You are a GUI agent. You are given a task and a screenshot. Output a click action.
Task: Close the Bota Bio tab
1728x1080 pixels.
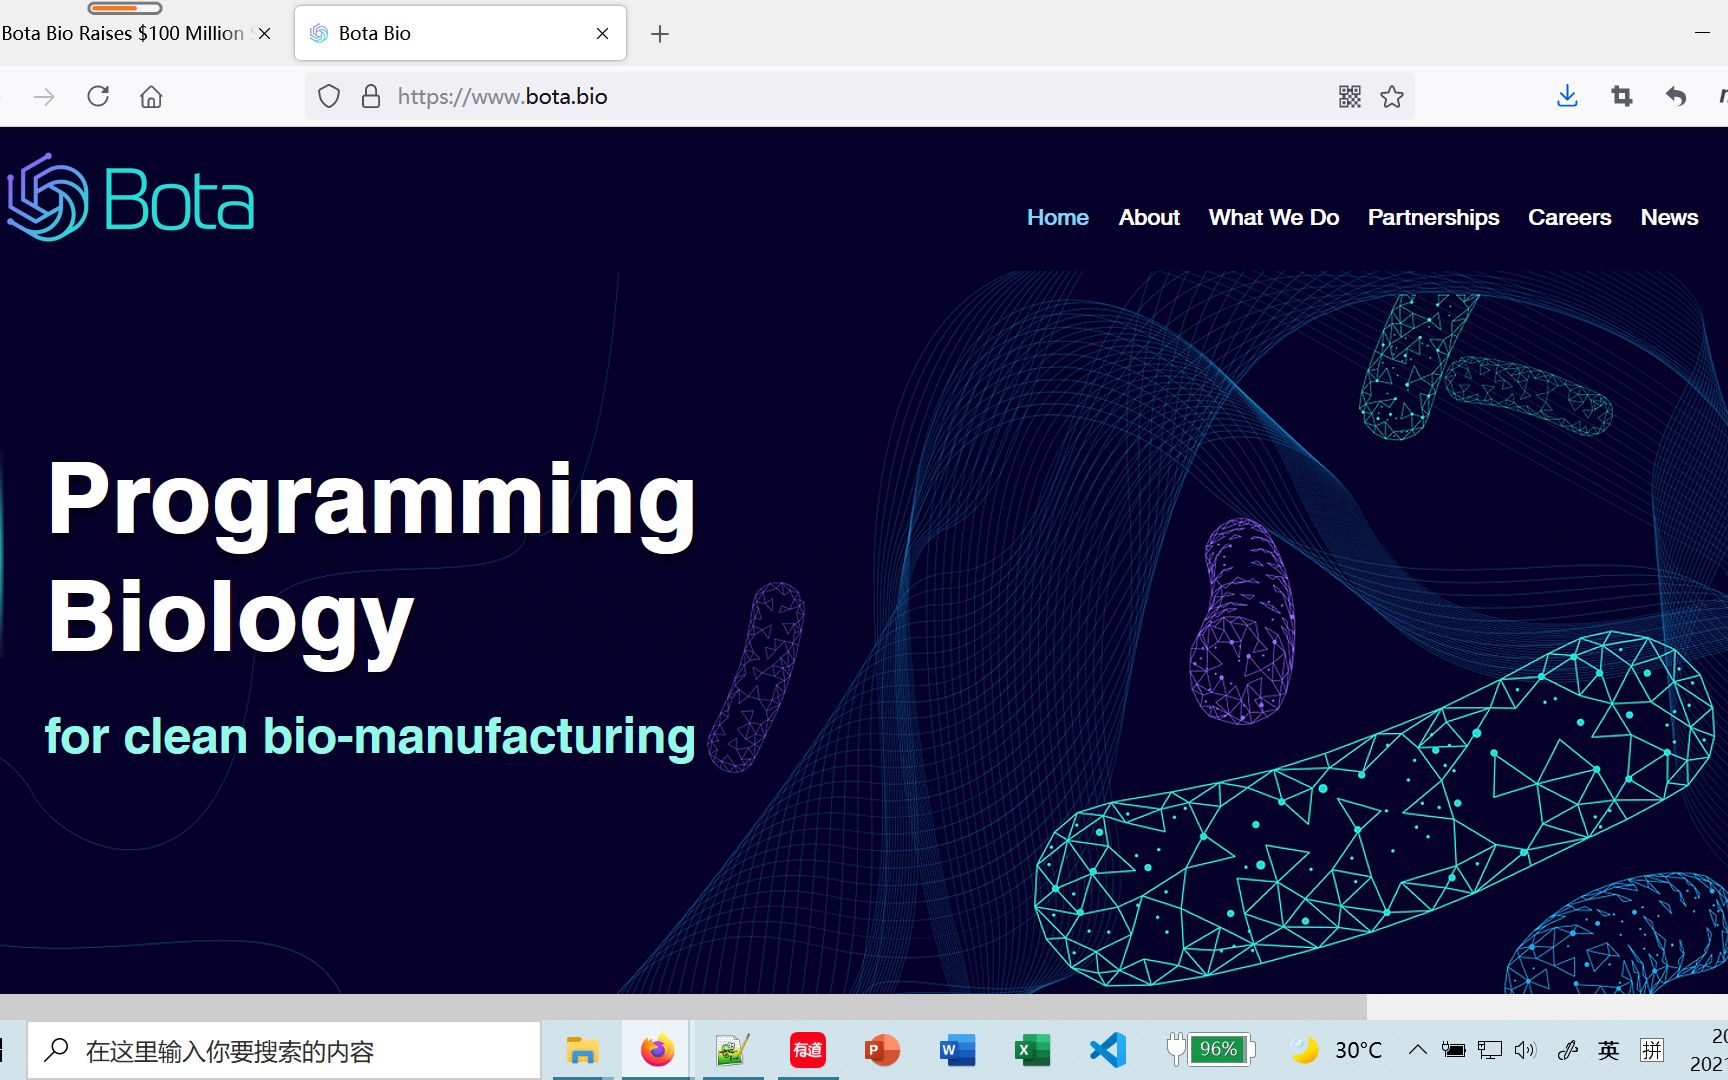(x=602, y=33)
